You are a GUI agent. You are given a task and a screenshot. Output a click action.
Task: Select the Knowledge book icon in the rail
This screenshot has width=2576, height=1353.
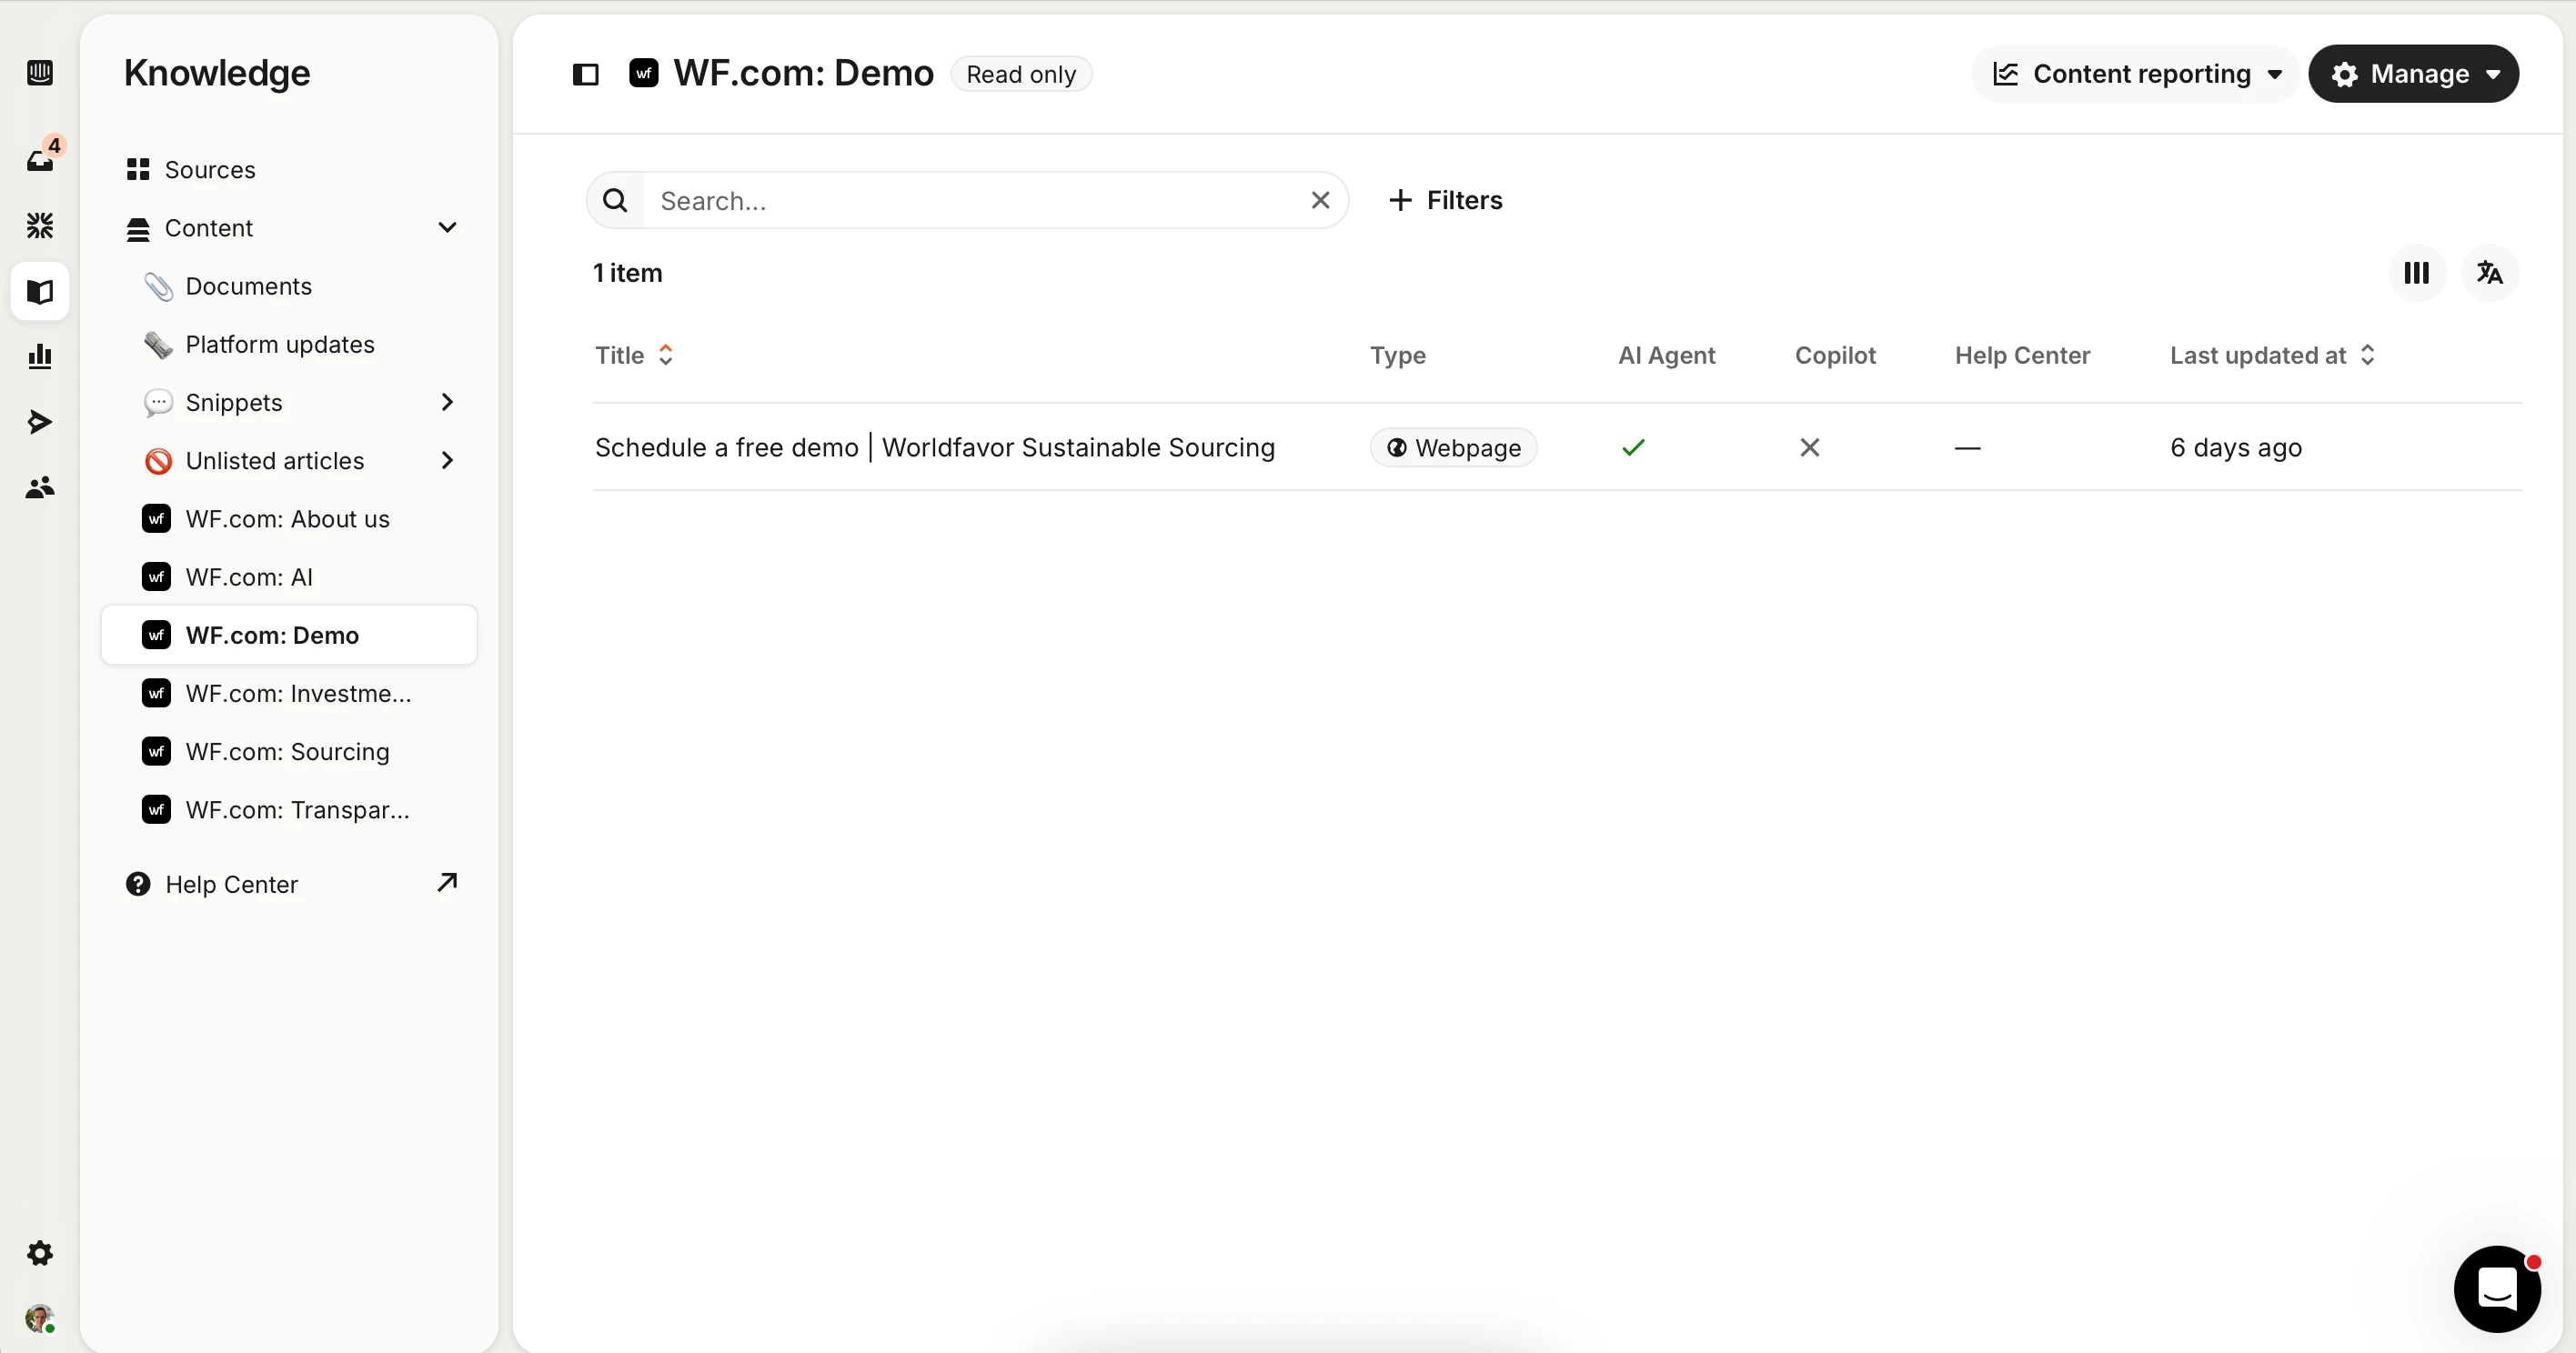pyautogui.click(x=40, y=291)
